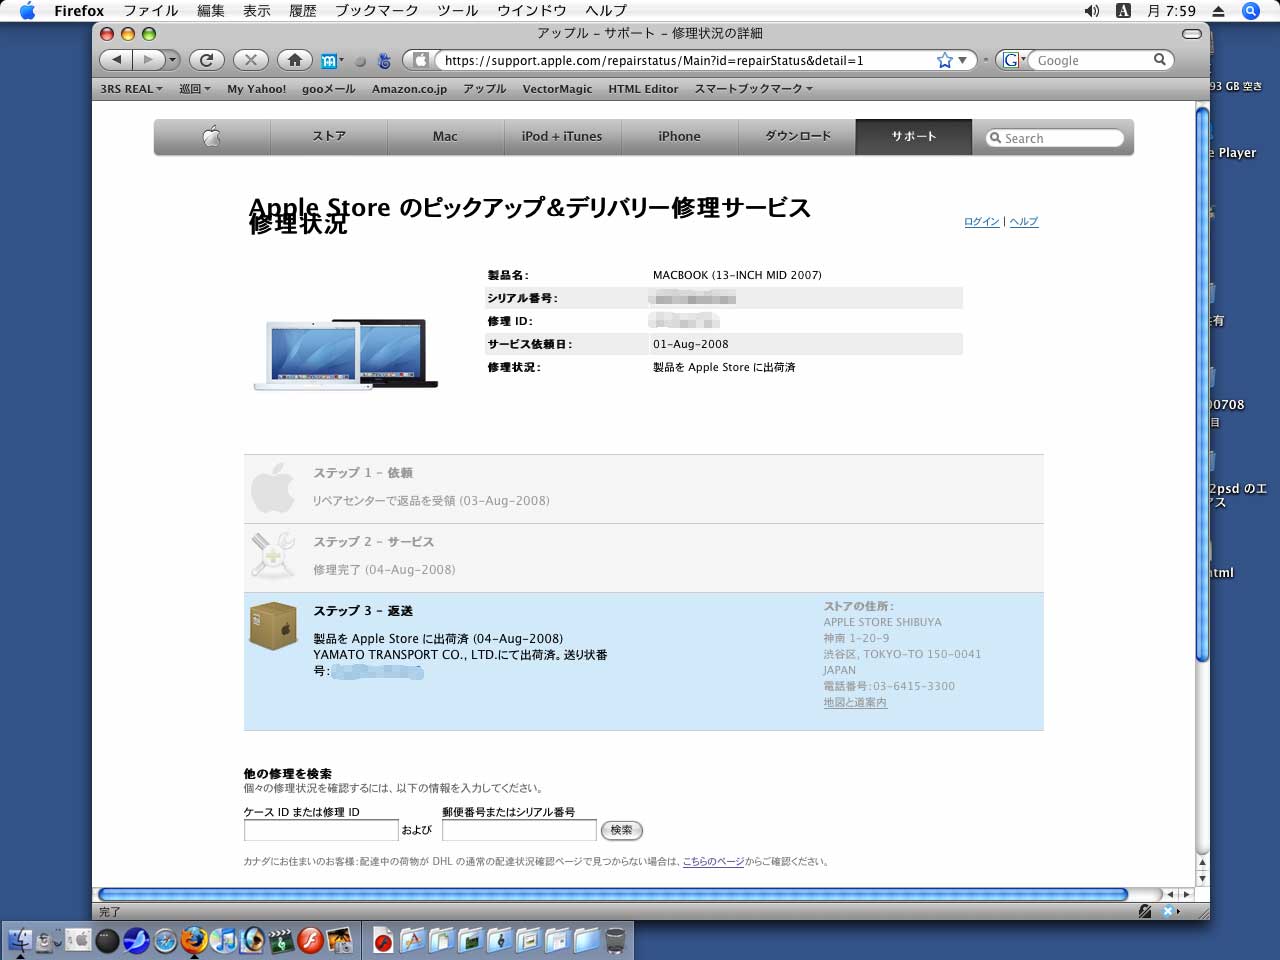Click the ログイン link
This screenshot has height=960, width=1280.
click(981, 222)
